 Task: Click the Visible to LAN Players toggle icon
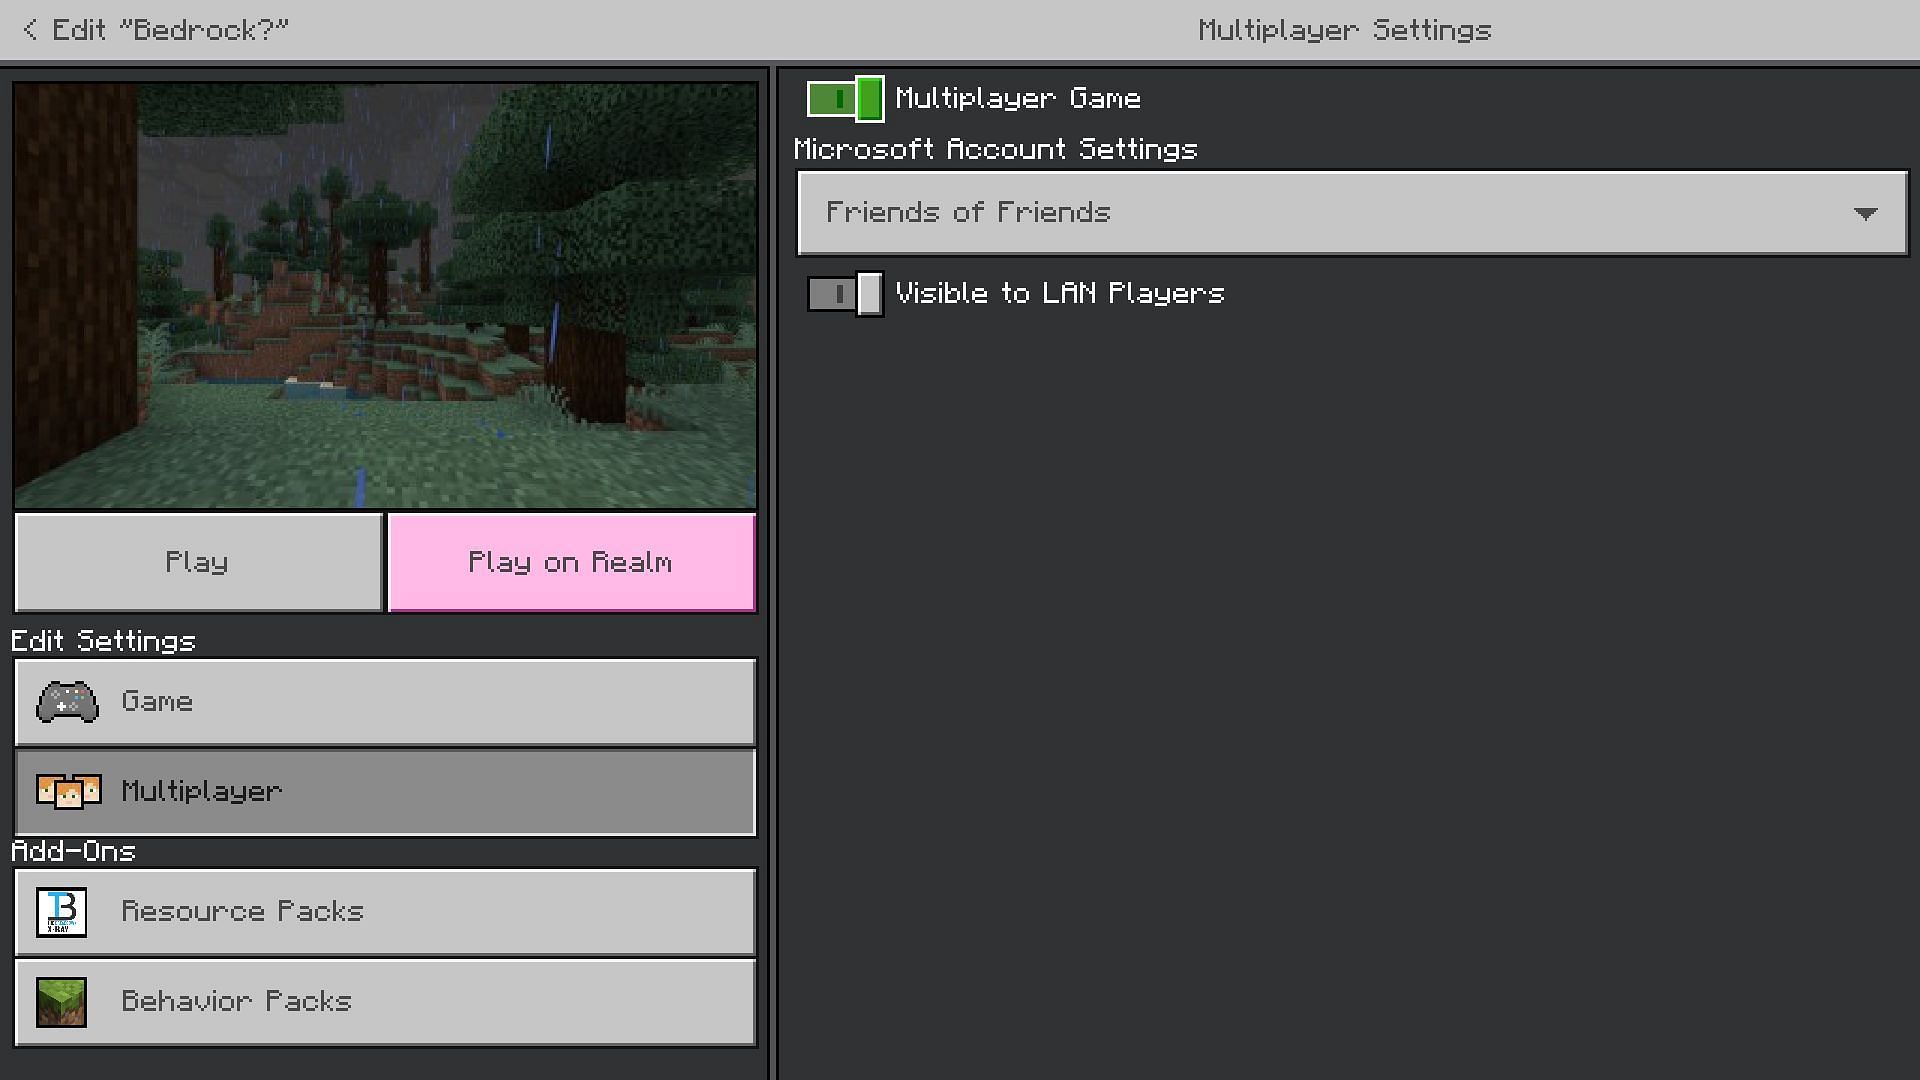pyautogui.click(x=844, y=293)
